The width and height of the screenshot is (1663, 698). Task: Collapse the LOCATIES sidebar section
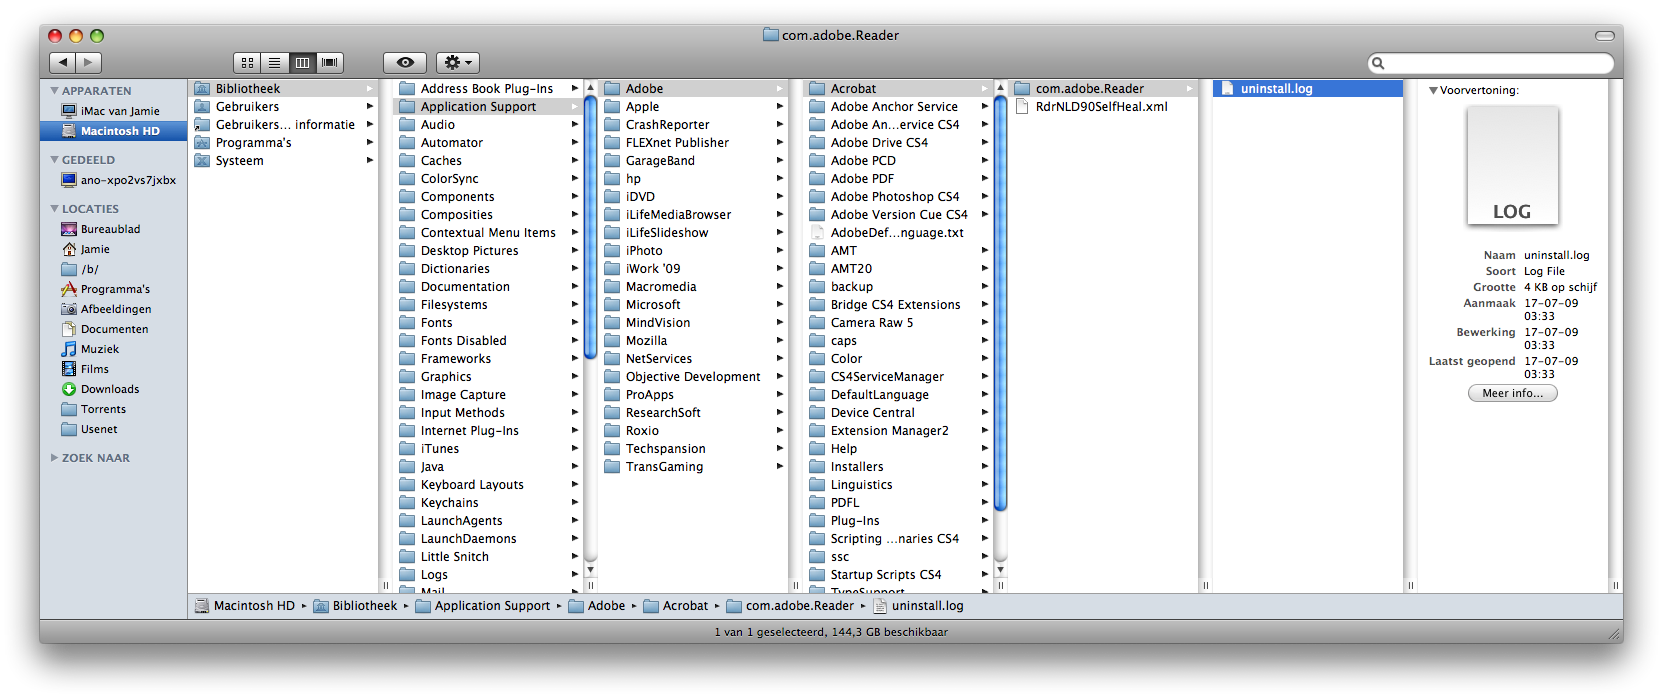54,209
